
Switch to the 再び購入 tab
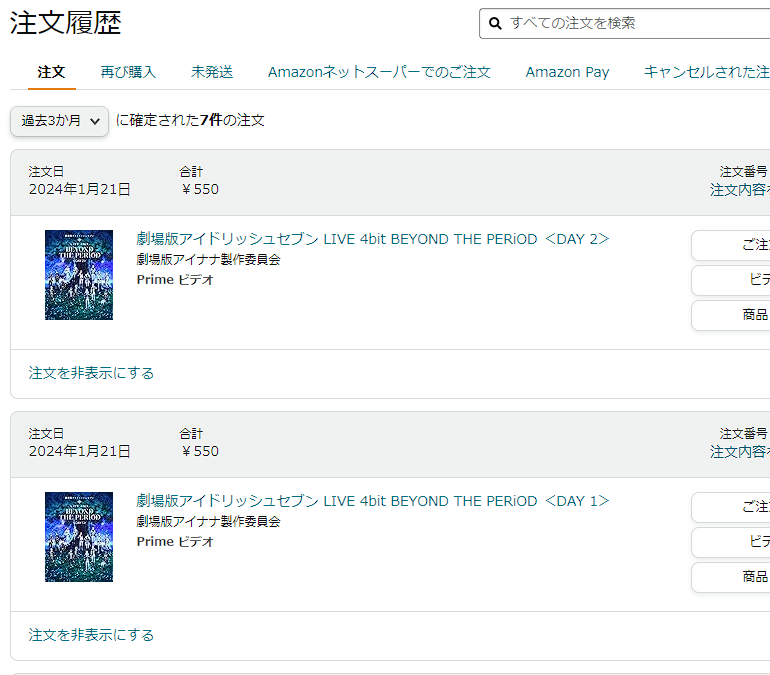[x=128, y=72]
